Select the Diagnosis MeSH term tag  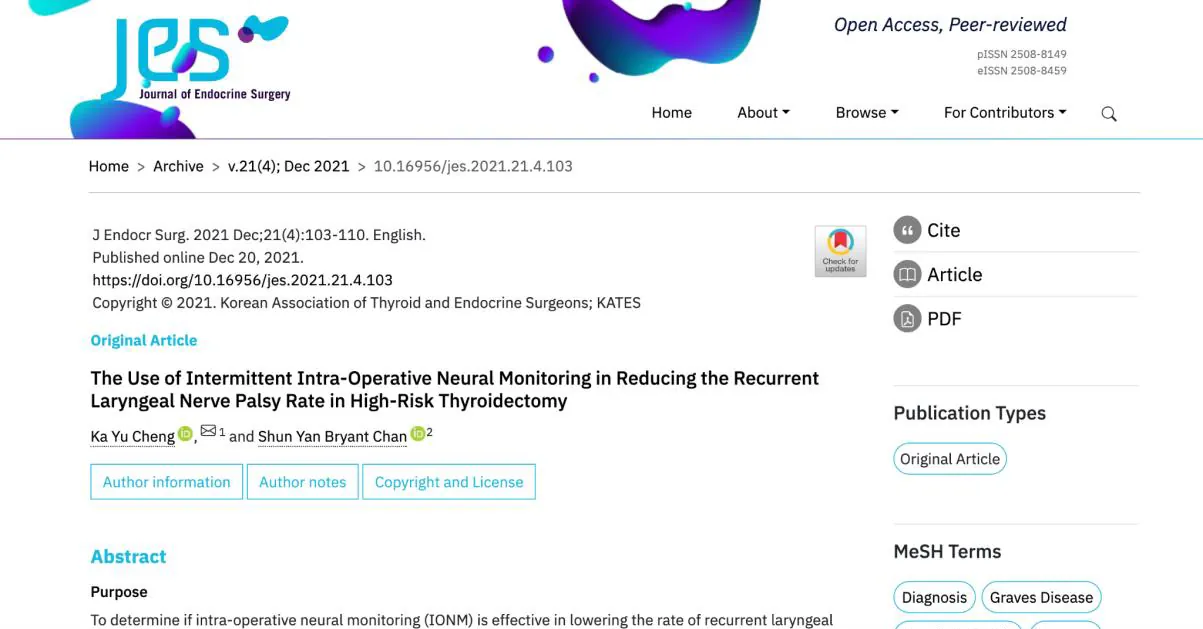coord(935,598)
